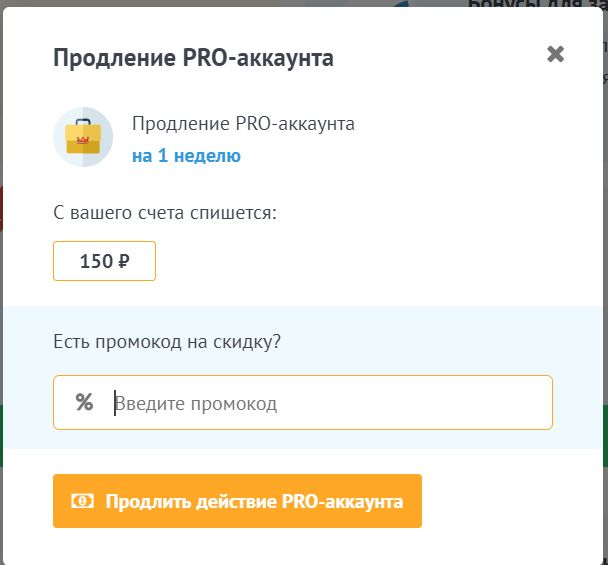The image size is (608, 565).
Task: Select the 150 ₽ amount box
Action: 104,261
